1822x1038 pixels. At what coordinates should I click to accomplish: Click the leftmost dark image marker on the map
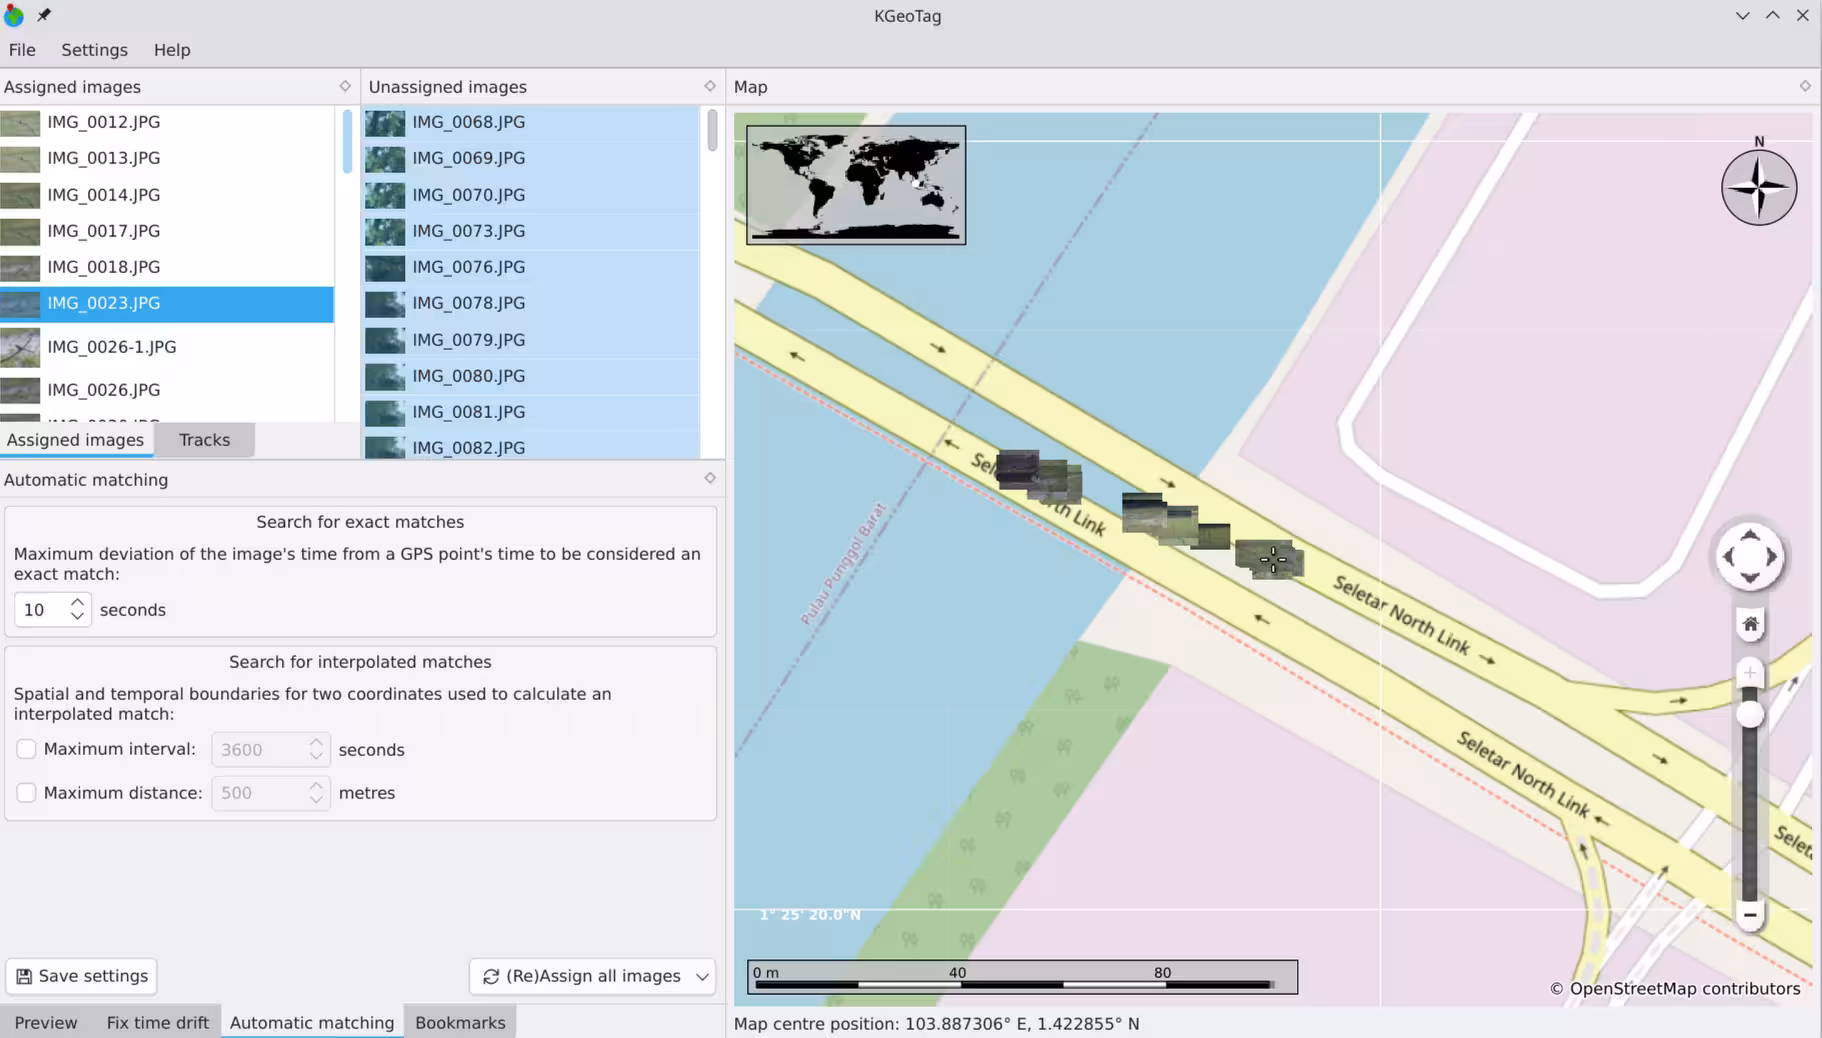(1018, 469)
